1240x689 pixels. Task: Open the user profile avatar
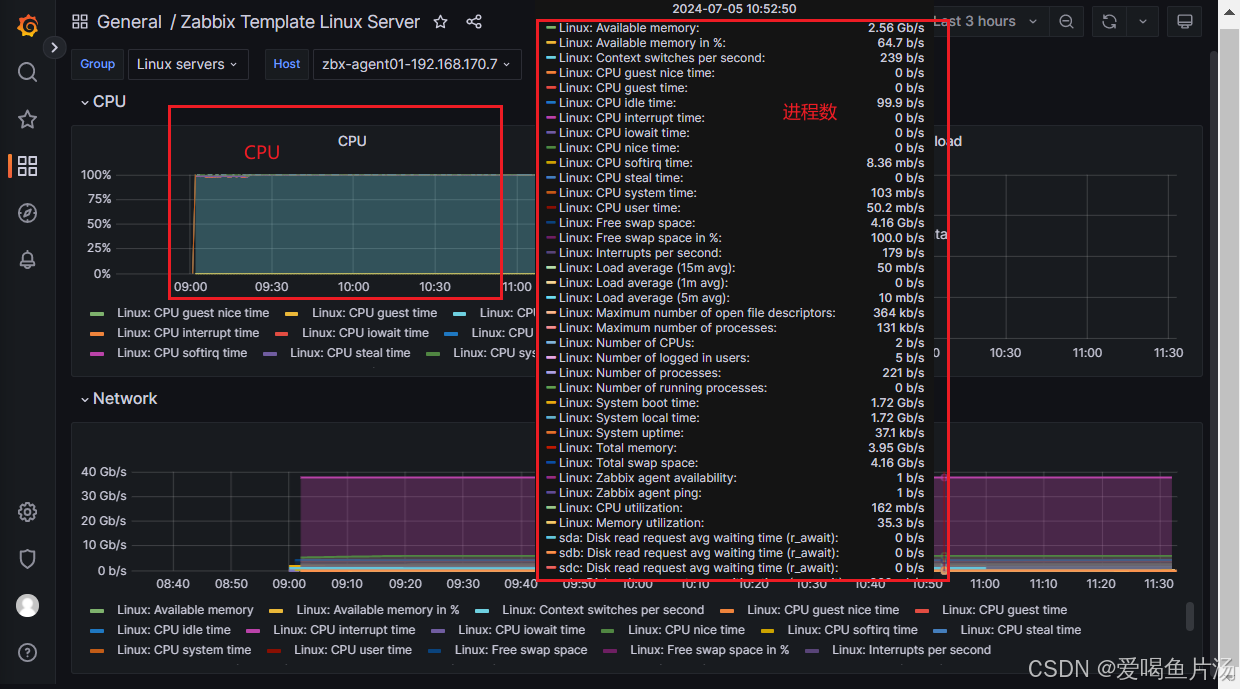point(28,606)
